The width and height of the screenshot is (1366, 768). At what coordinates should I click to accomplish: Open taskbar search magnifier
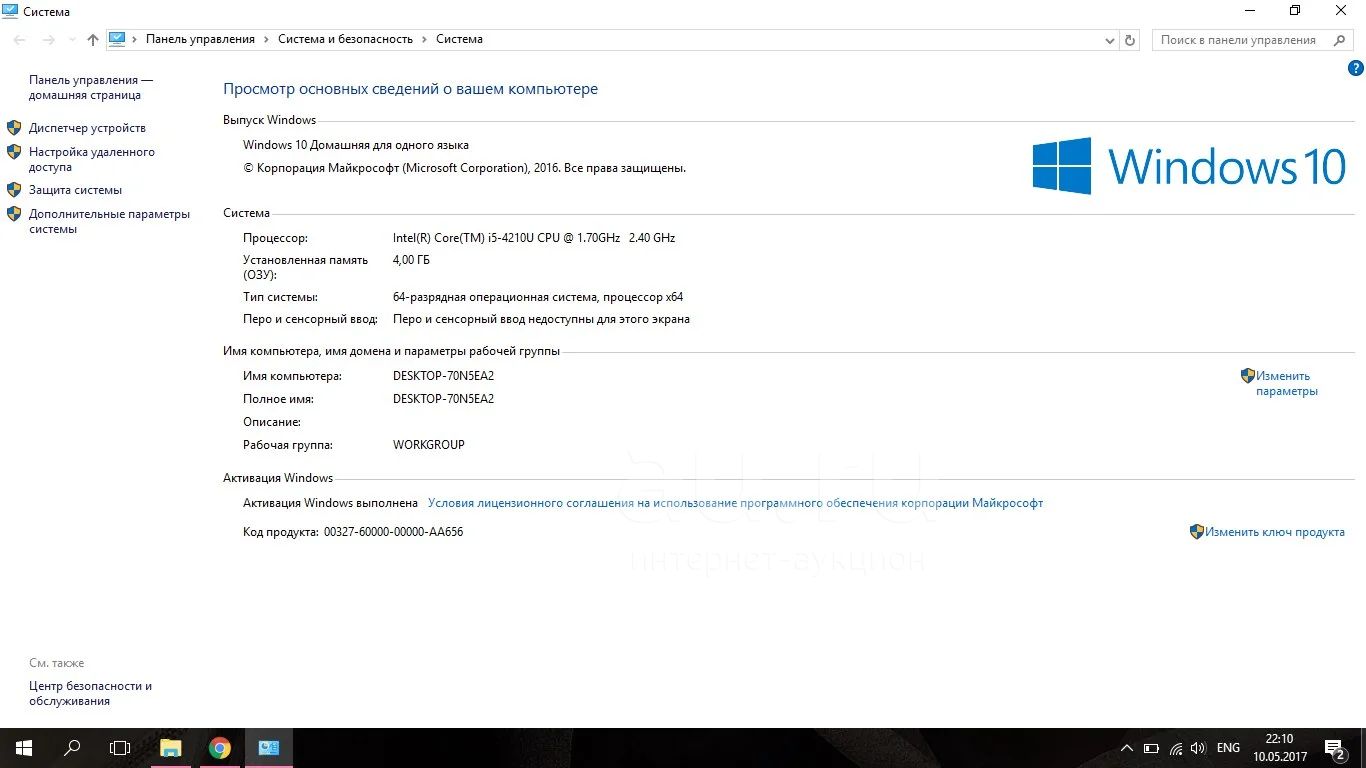click(x=72, y=748)
